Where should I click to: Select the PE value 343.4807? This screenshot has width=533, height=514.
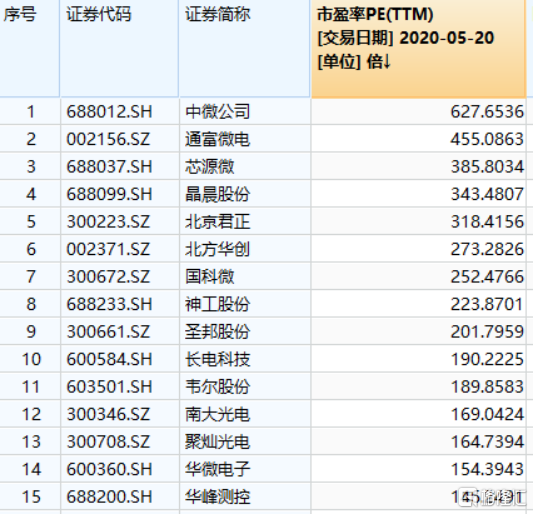[x=487, y=194]
